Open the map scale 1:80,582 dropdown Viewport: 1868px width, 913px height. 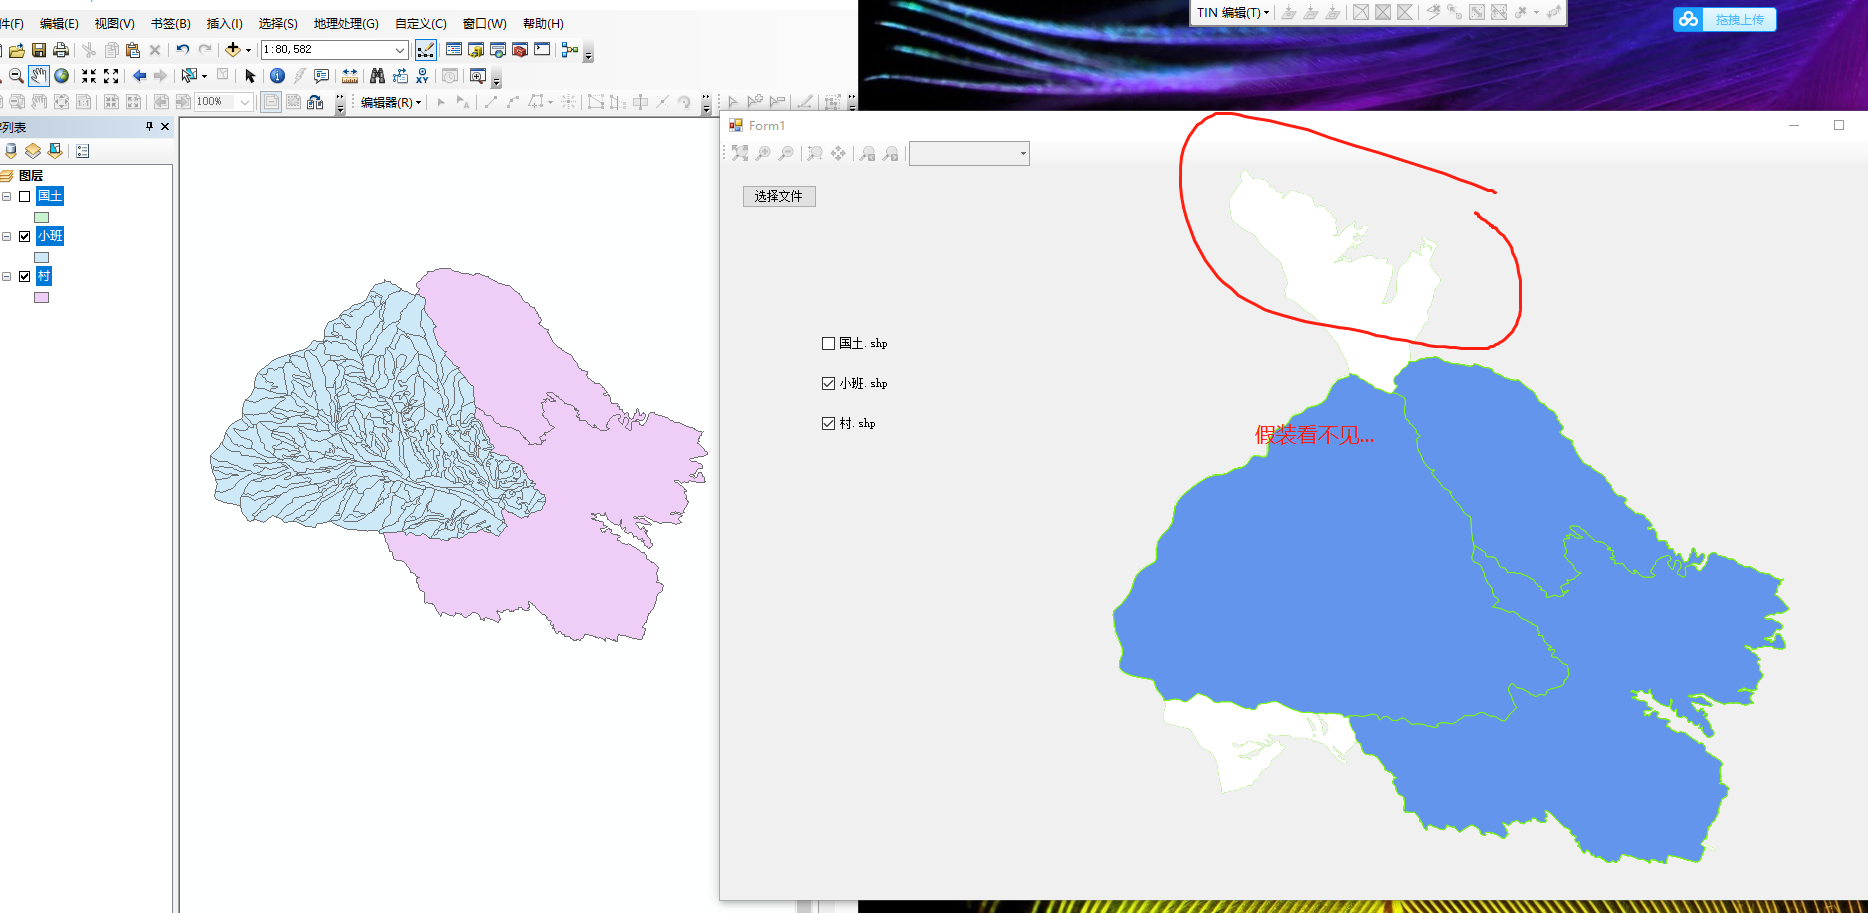tap(400, 50)
